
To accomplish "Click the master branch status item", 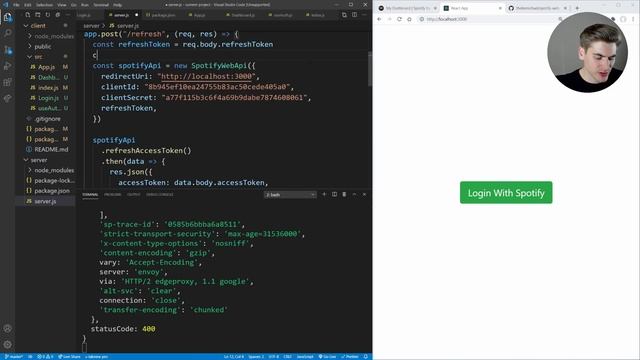I will pos(14,357).
